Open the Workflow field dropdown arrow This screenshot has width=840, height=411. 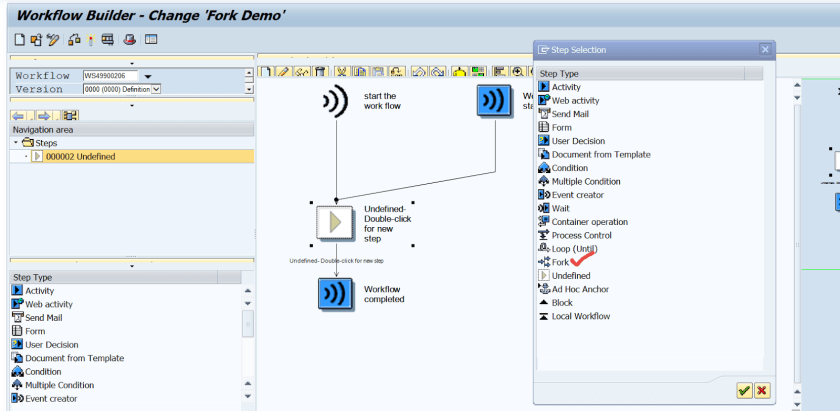(148, 76)
